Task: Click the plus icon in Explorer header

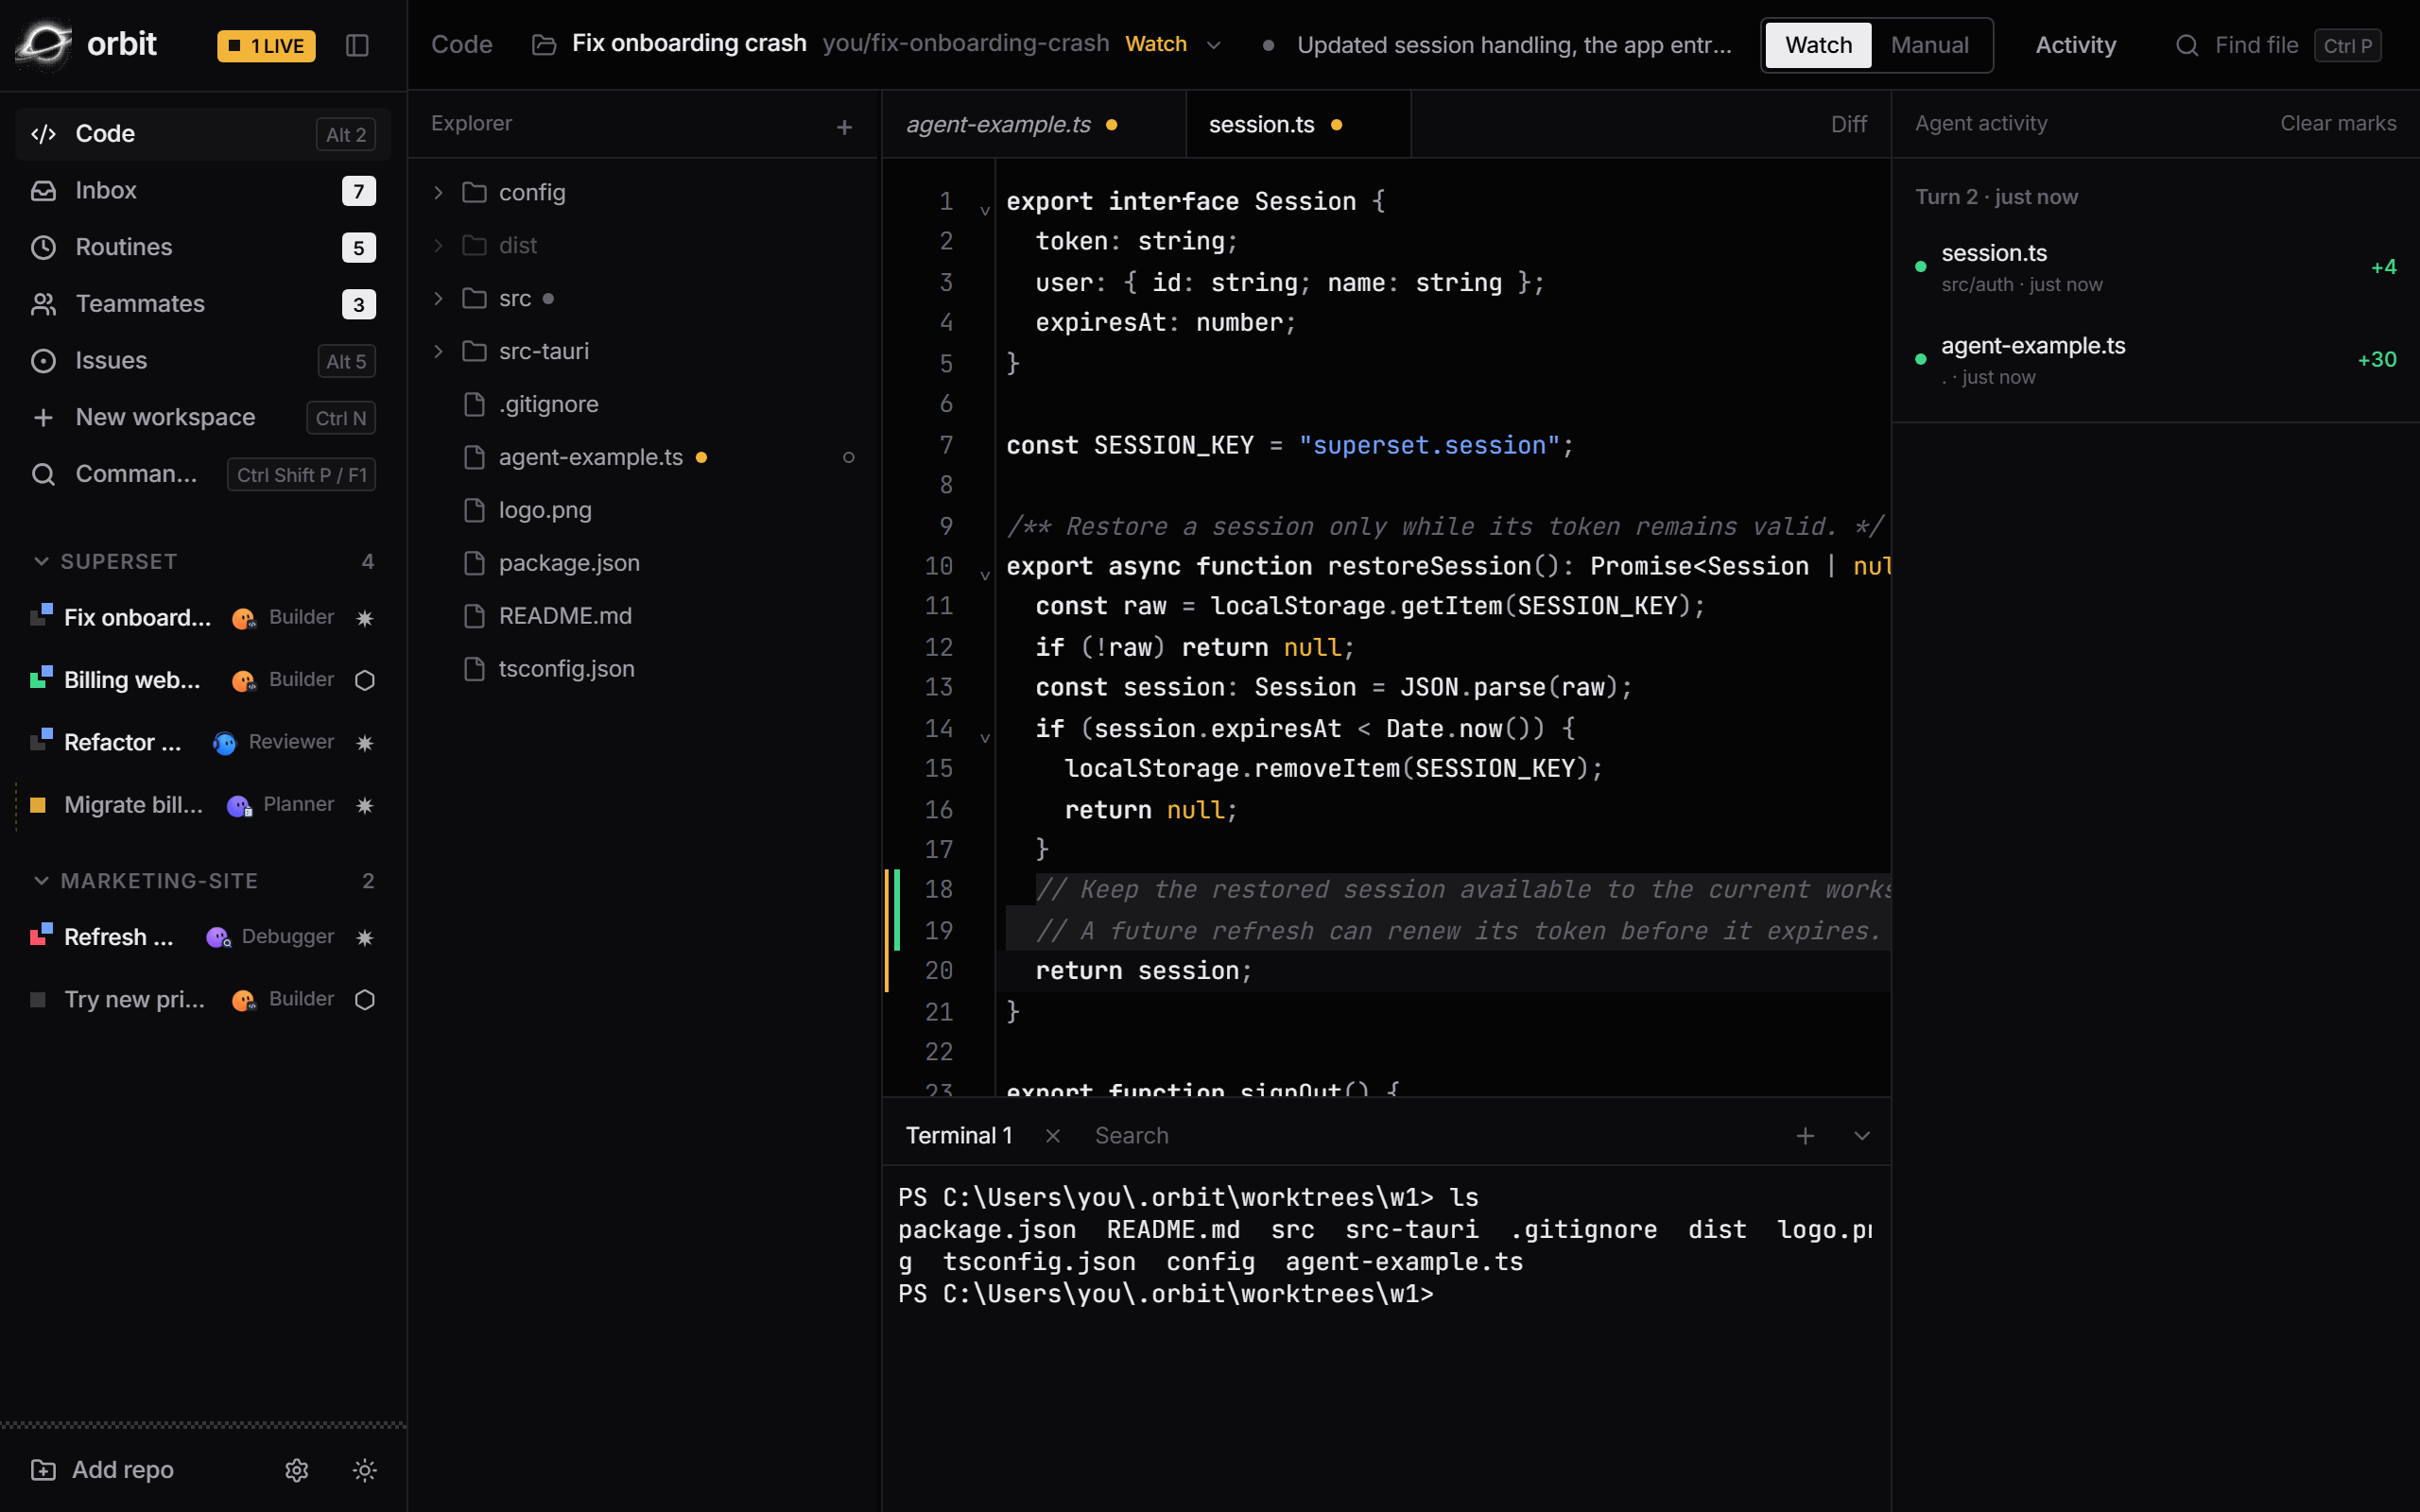Action: (x=844, y=127)
